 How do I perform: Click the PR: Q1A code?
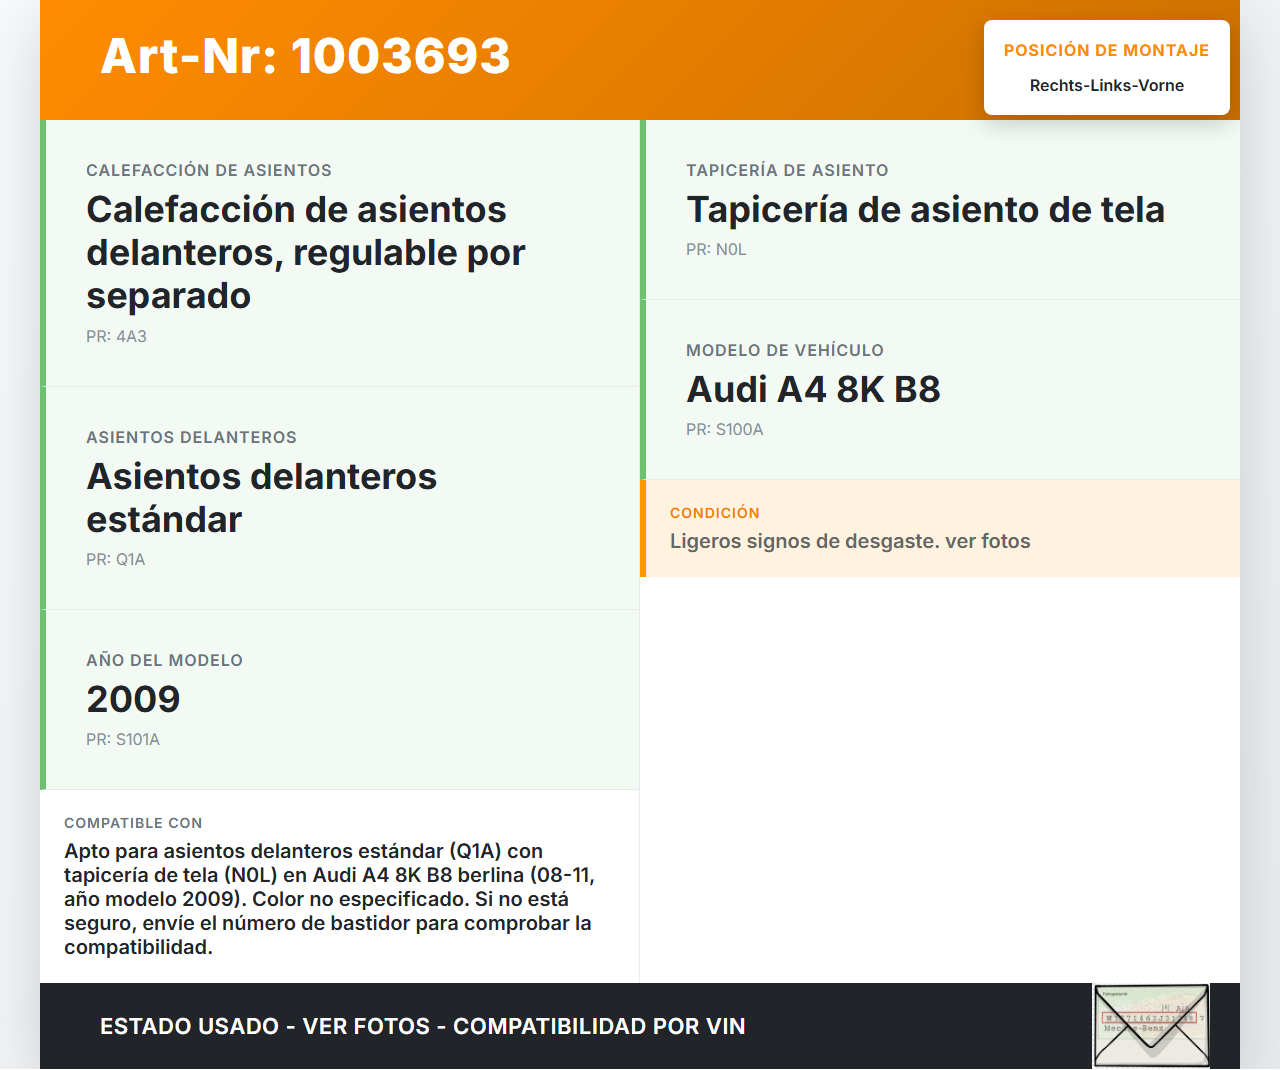115,560
